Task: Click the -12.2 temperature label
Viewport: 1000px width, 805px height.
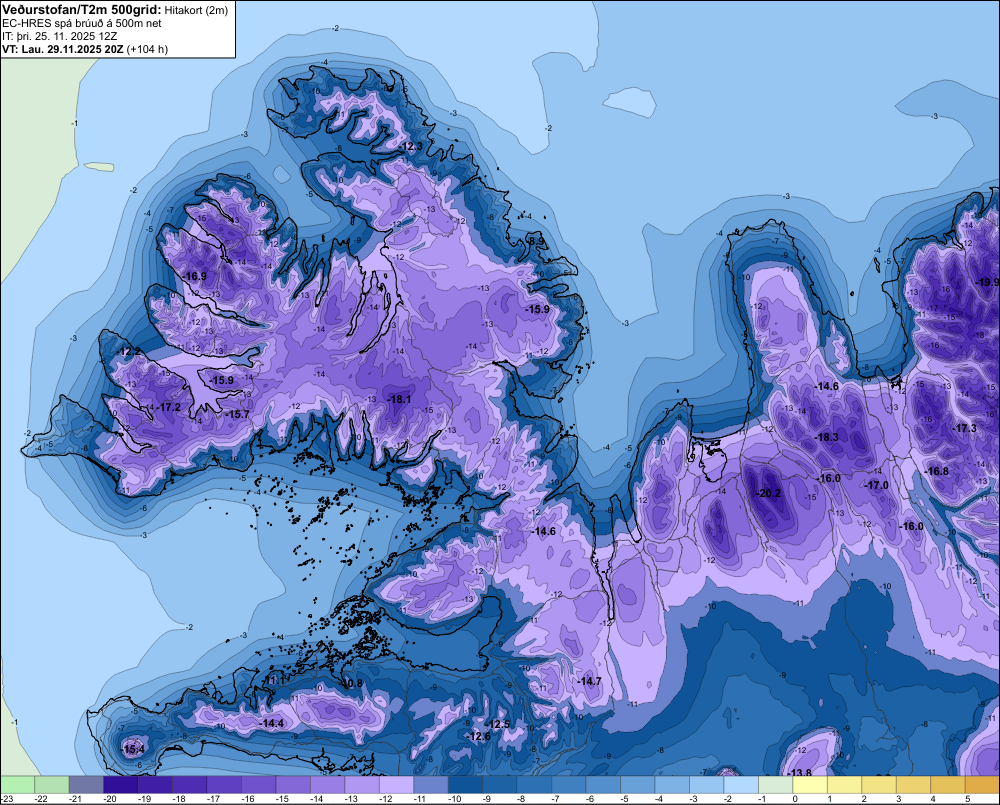Action: pos(129,351)
